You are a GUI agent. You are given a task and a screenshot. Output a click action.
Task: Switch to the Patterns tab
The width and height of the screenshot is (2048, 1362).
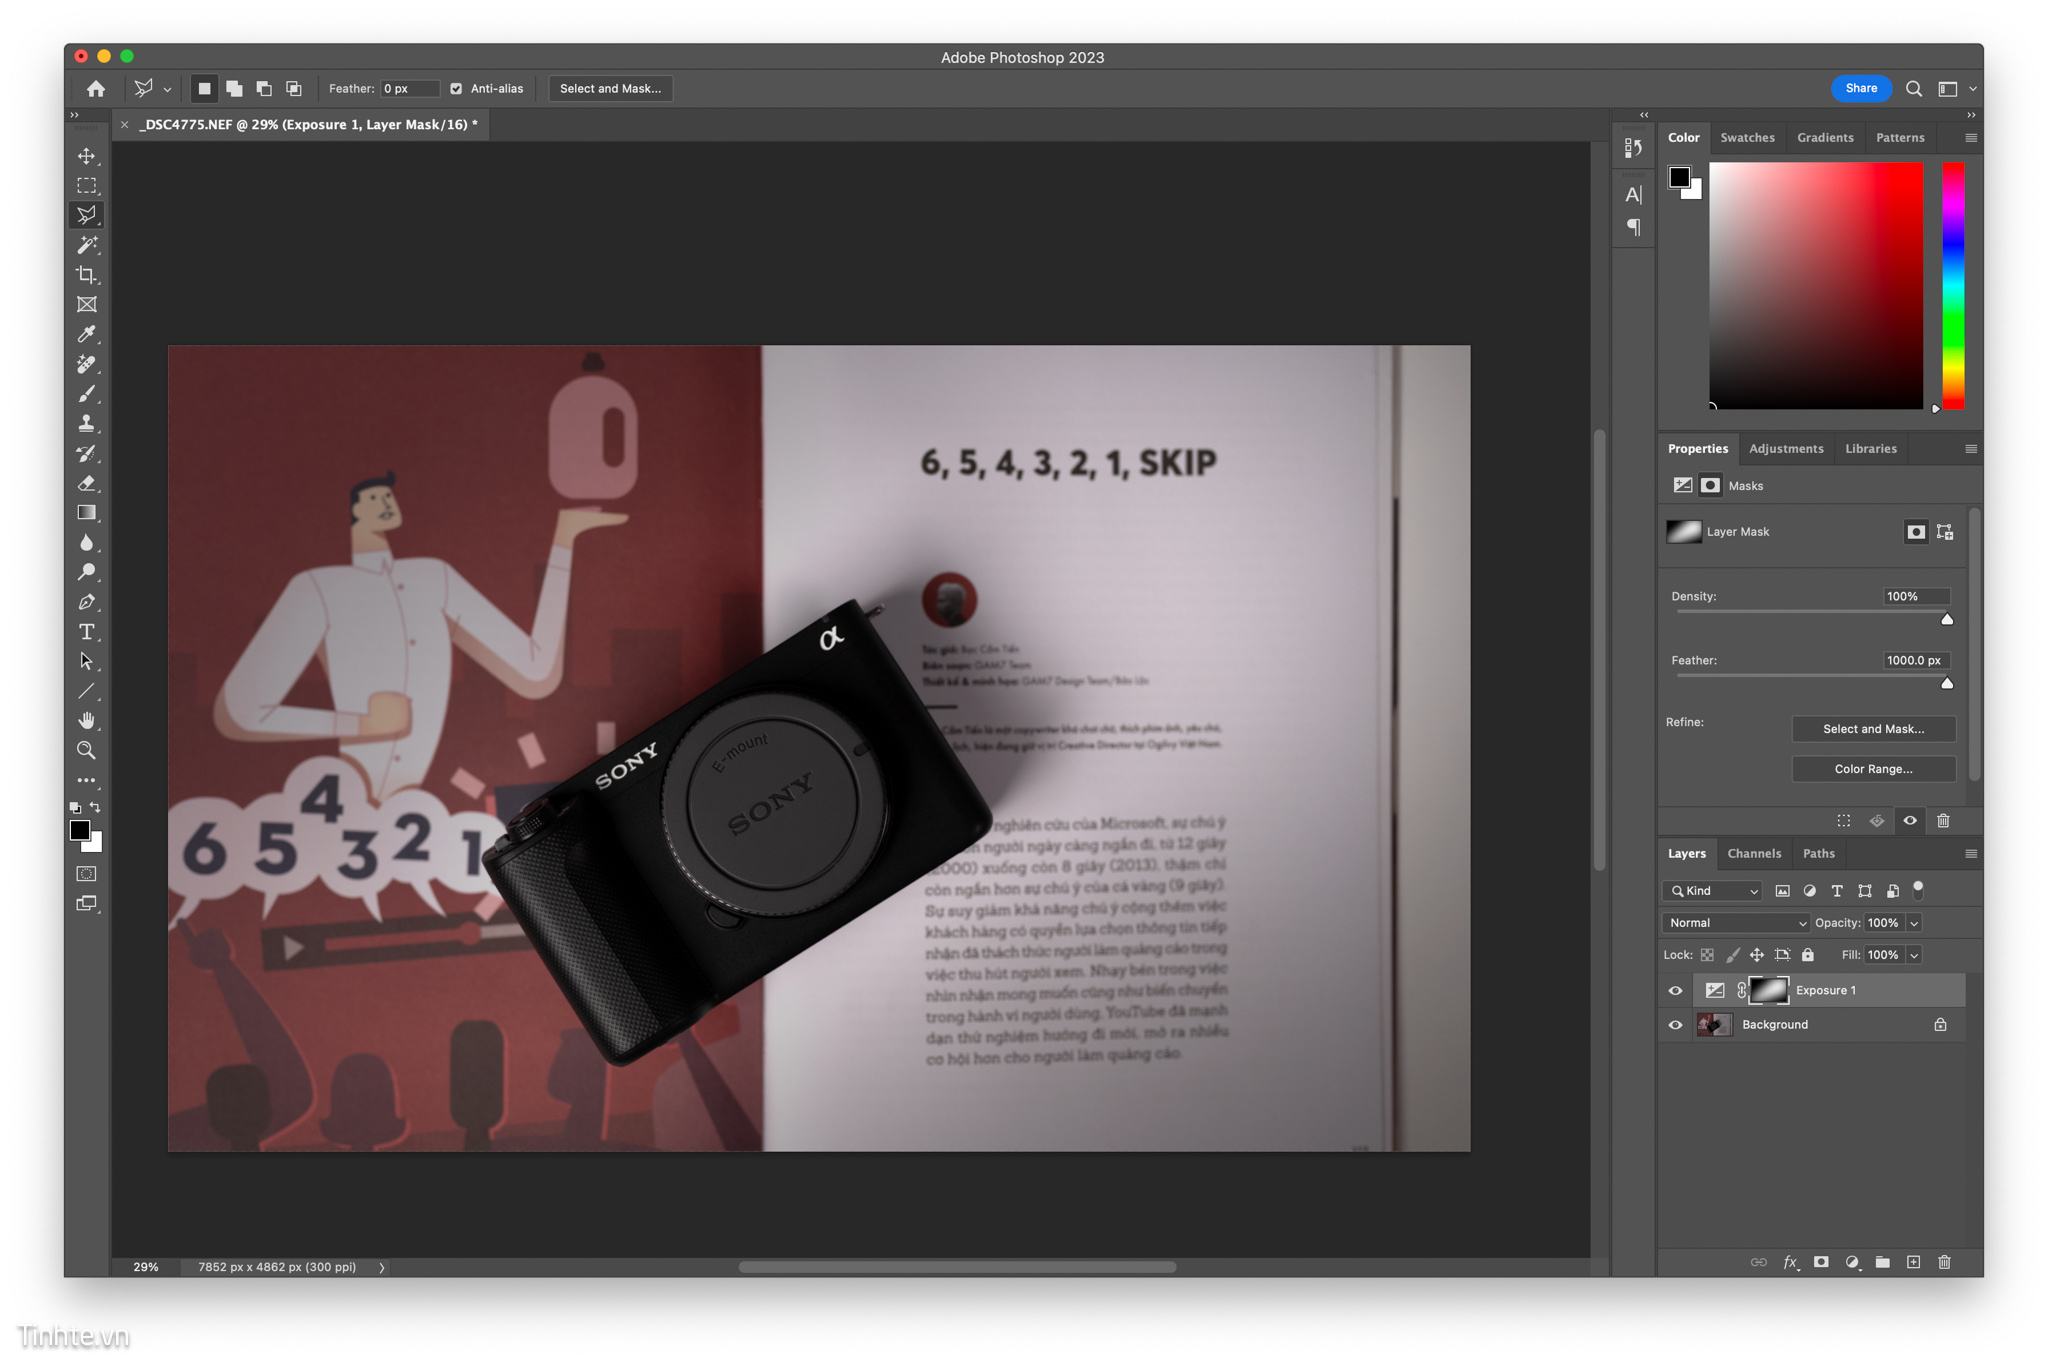coord(1900,138)
